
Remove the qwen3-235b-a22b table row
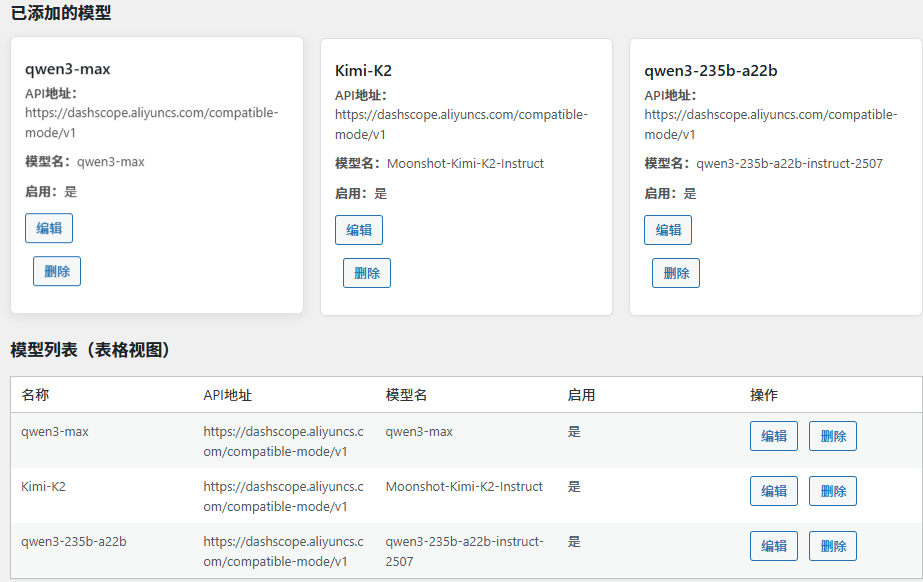tap(833, 546)
